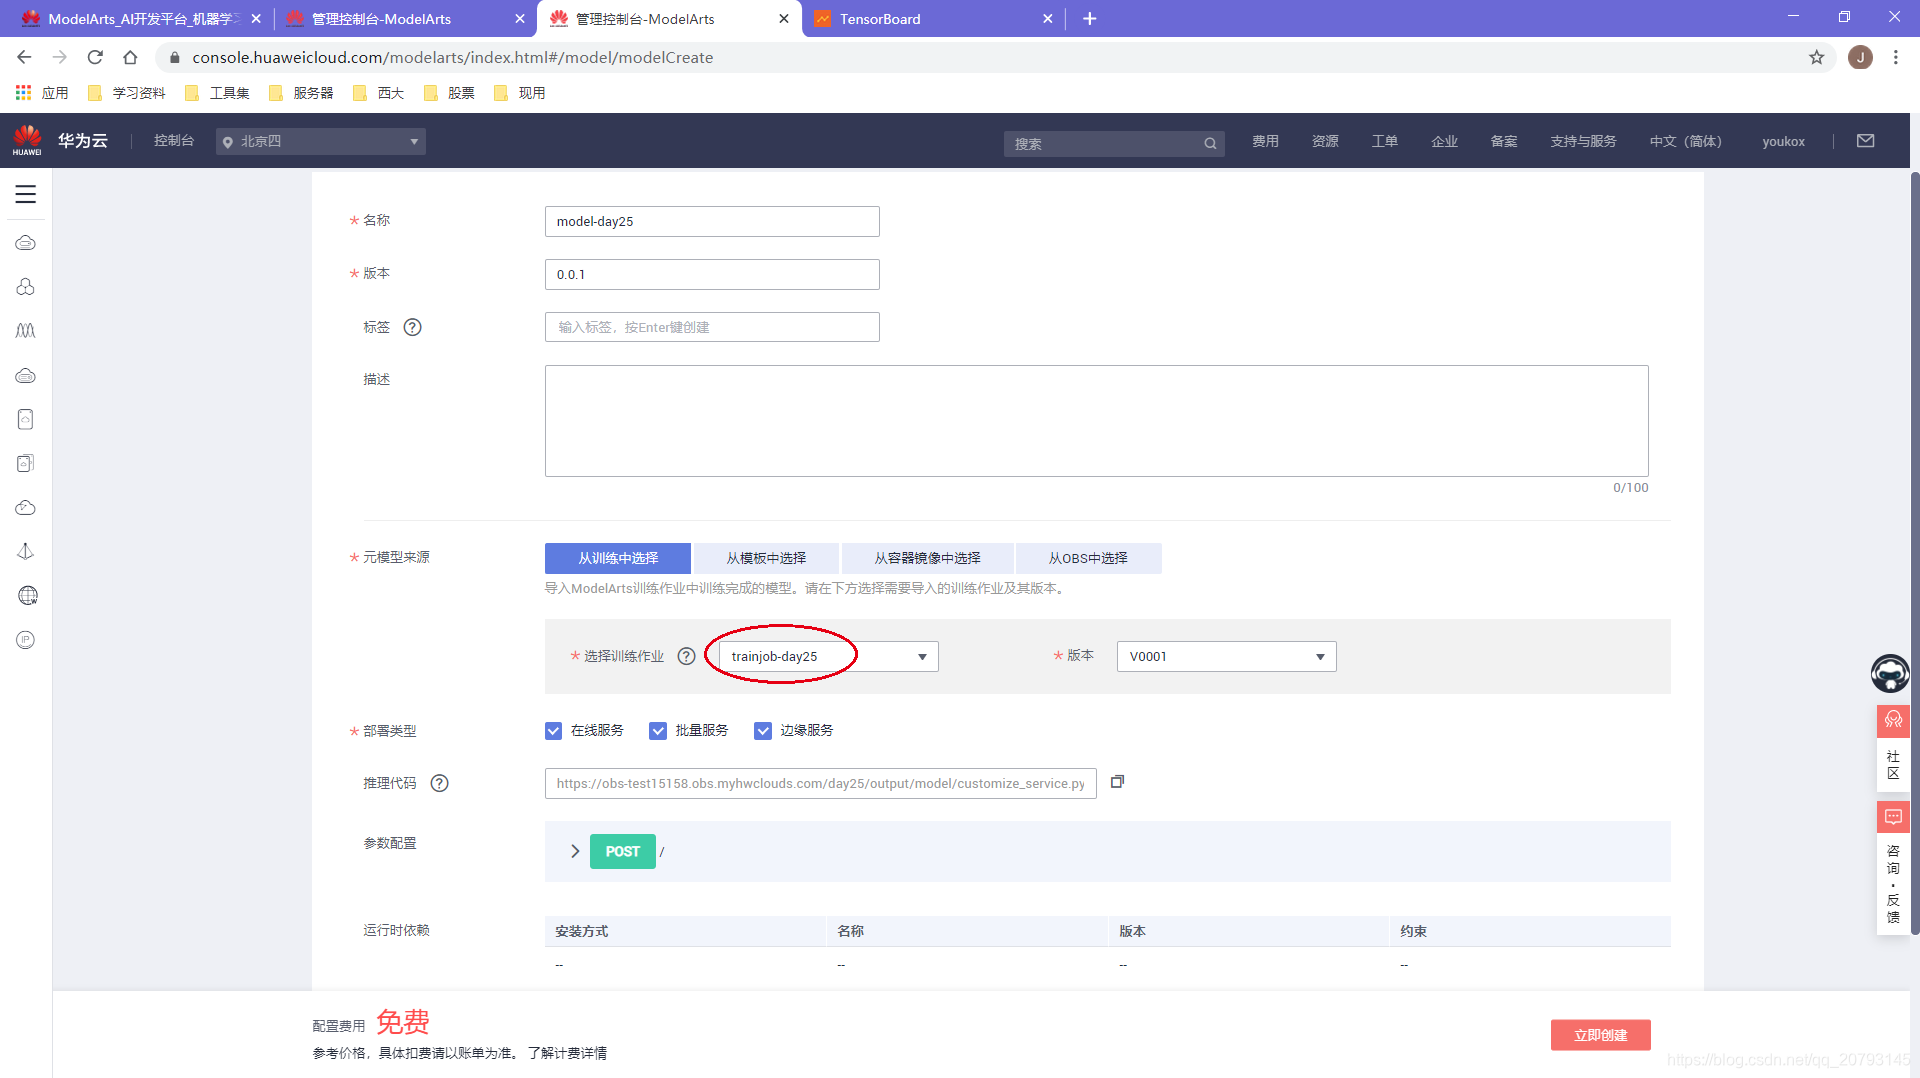1920x1078 pixels.
Task: Switch to the TensorBoard browser tab
Action: click(x=930, y=19)
